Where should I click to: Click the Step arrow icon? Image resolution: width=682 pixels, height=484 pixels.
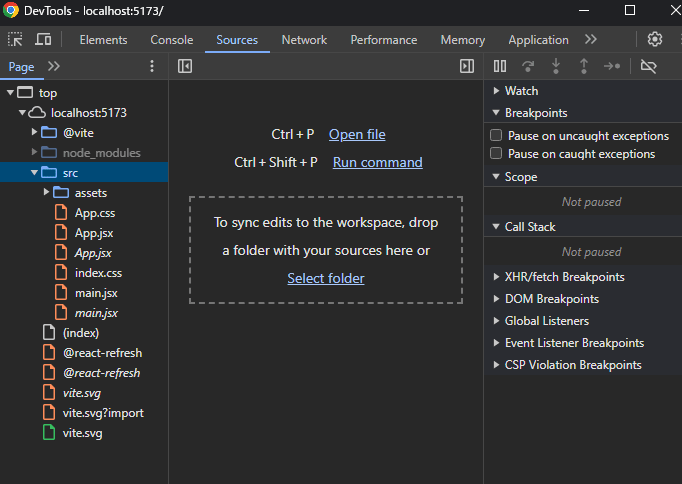[612, 66]
